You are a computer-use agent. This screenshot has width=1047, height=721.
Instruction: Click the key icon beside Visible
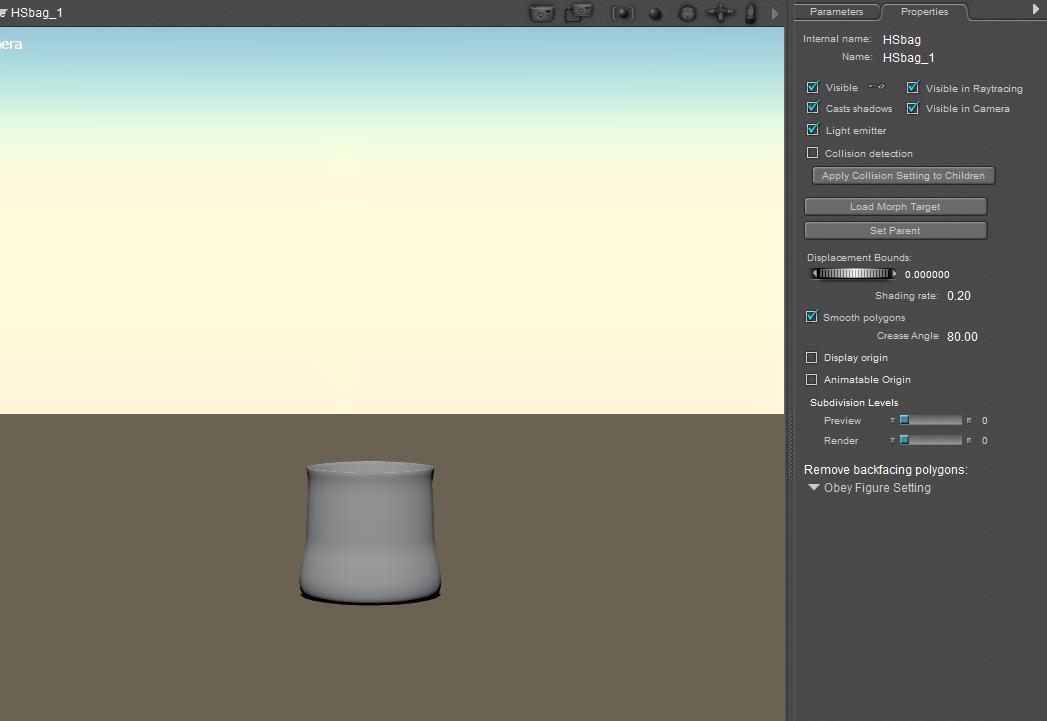click(x=876, y=87)
